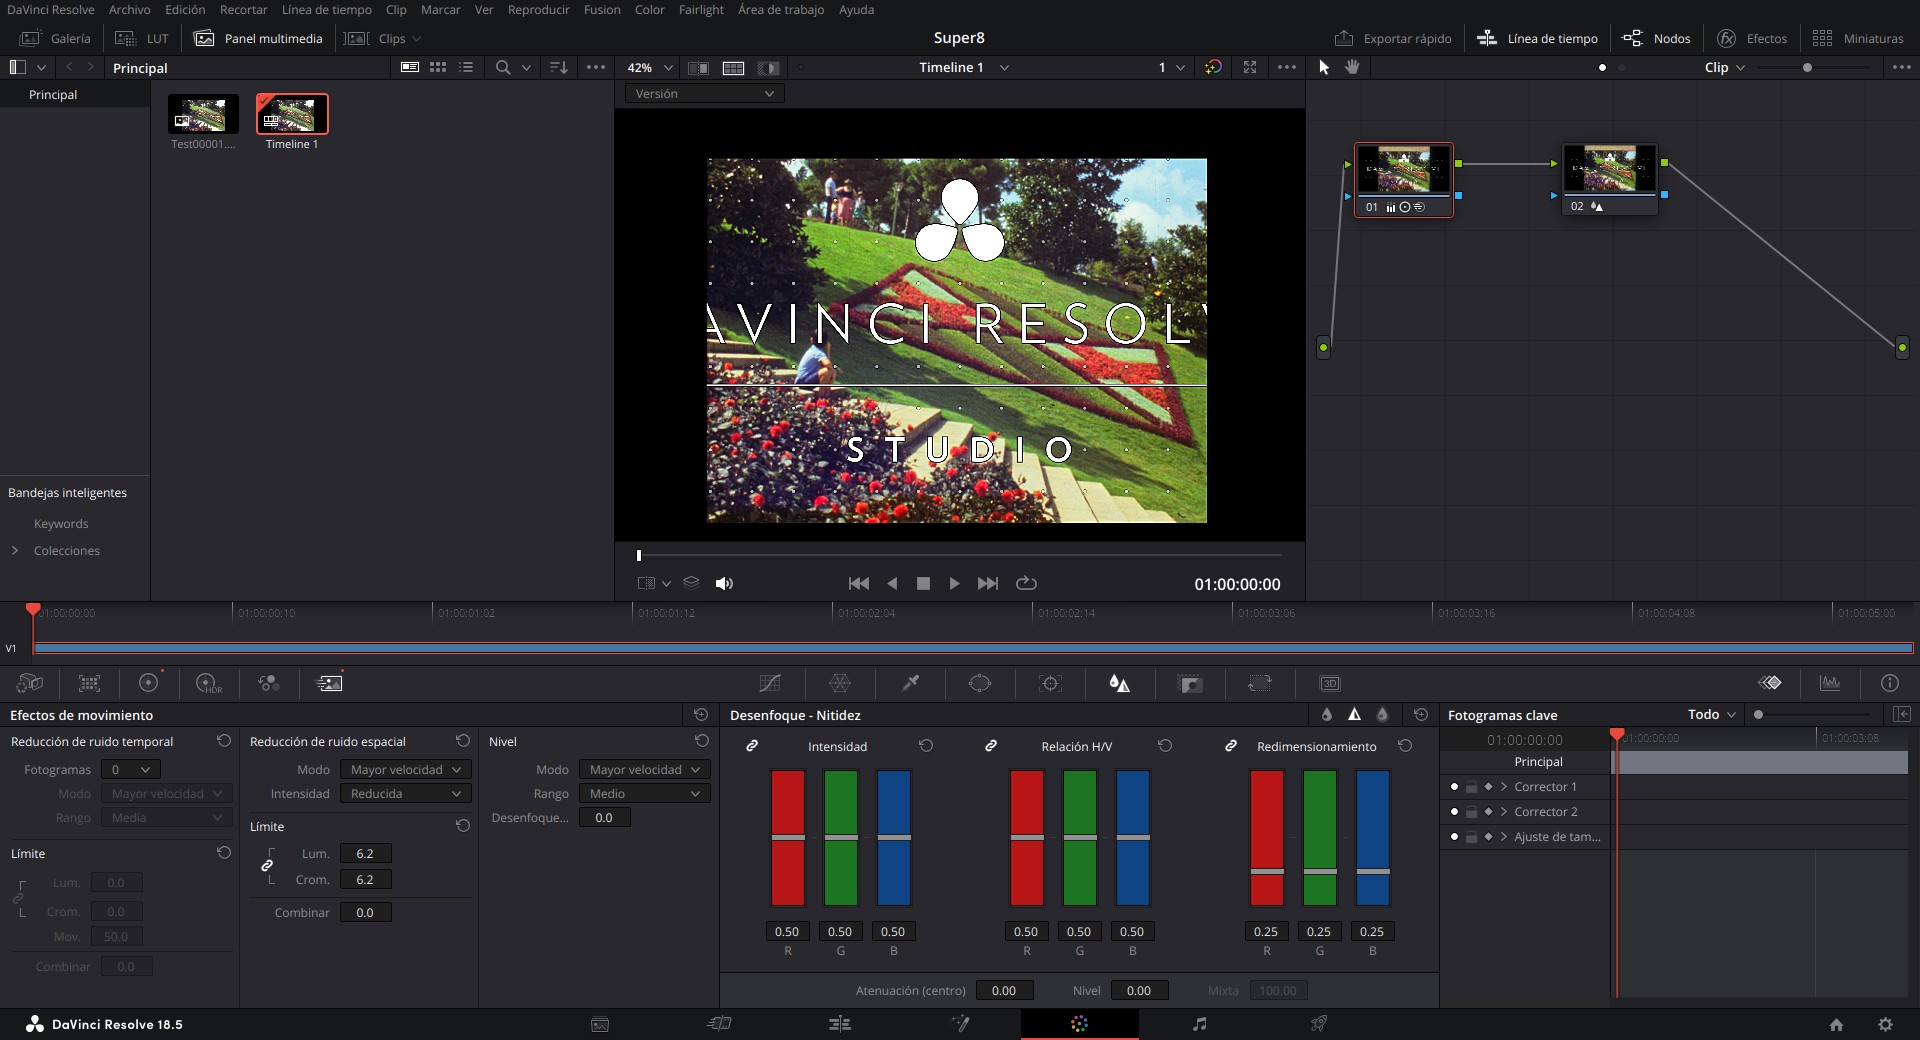Show the Information panel icon

[1889, 683]
